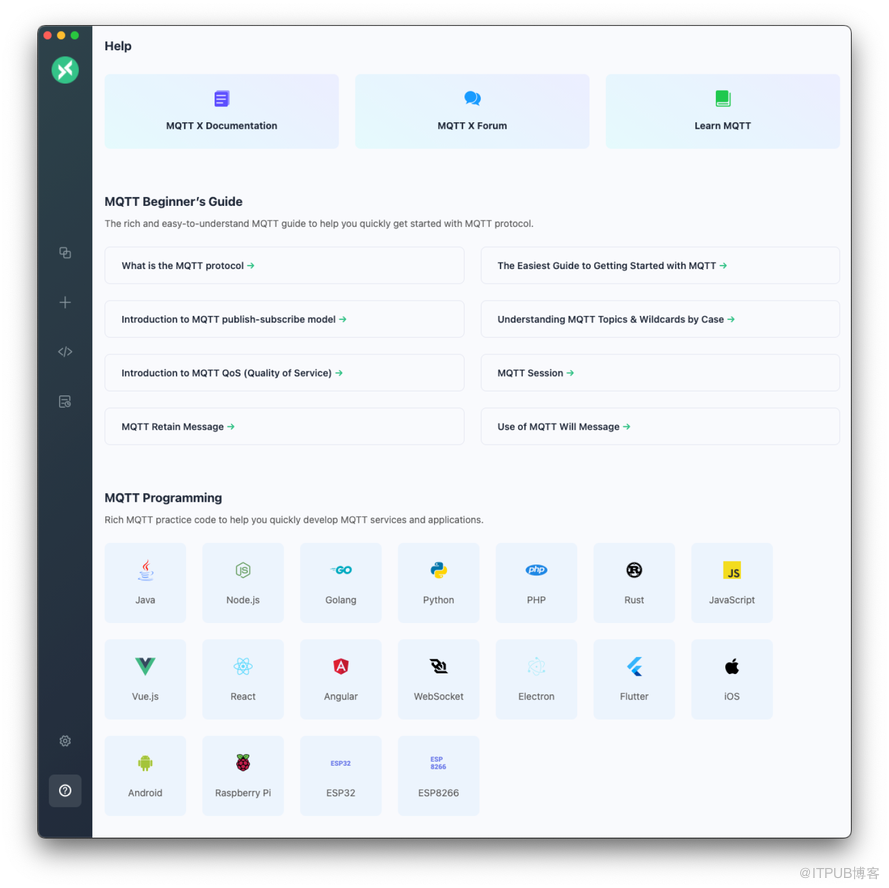Click the 'Help' page title
This screenshot has height=888, width=889.
118,46
